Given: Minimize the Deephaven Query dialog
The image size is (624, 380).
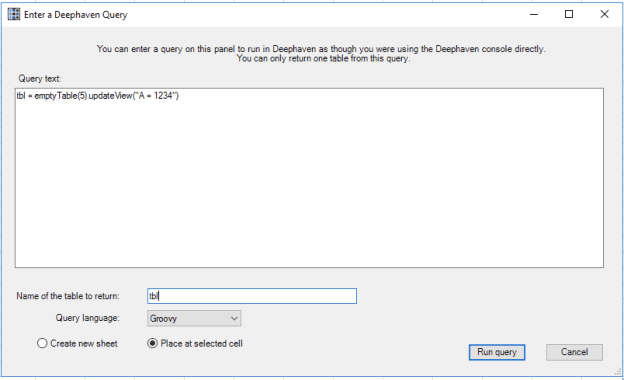Looking at the screenshot, I should point(534,14).
